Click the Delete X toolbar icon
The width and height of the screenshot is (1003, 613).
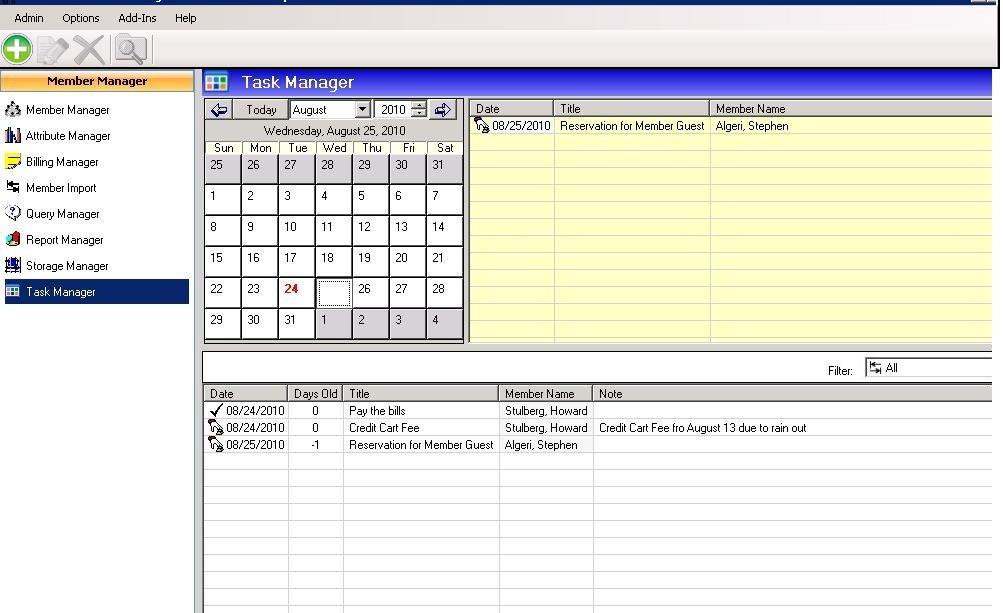(89, 50)
